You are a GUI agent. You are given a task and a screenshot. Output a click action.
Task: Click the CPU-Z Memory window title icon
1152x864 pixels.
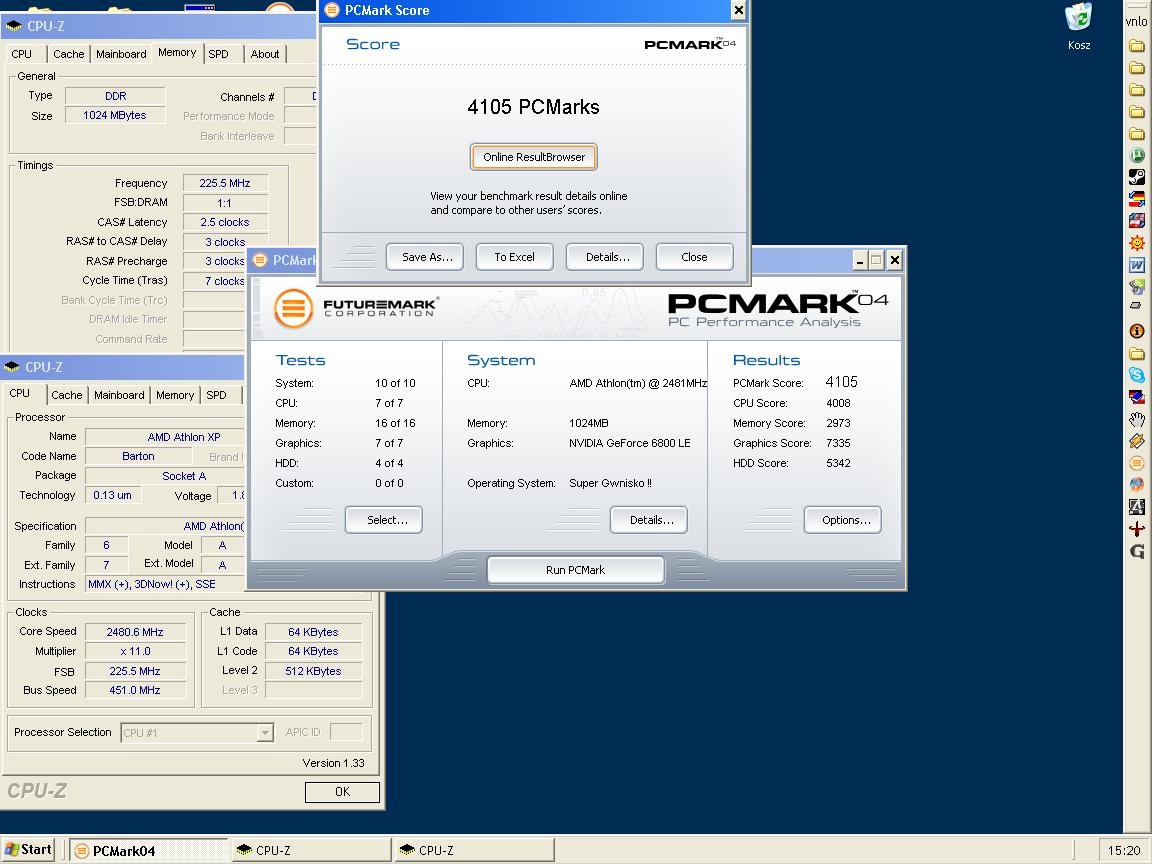click(13, 26)
